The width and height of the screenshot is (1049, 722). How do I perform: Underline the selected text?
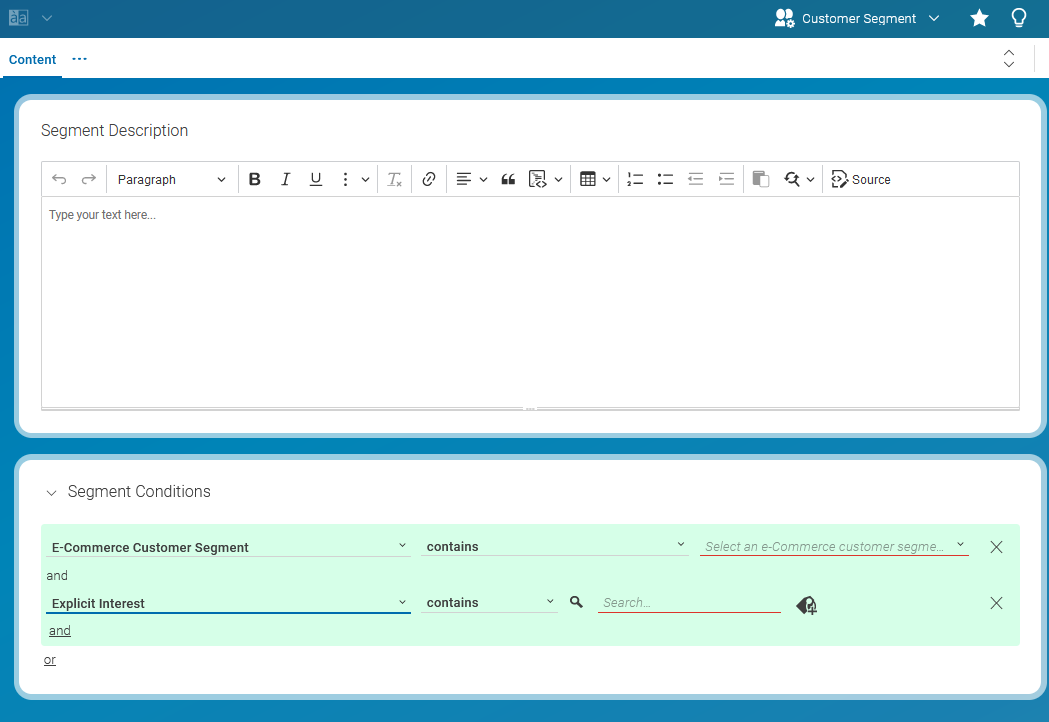pyautogui.click(x=315, y=179)
